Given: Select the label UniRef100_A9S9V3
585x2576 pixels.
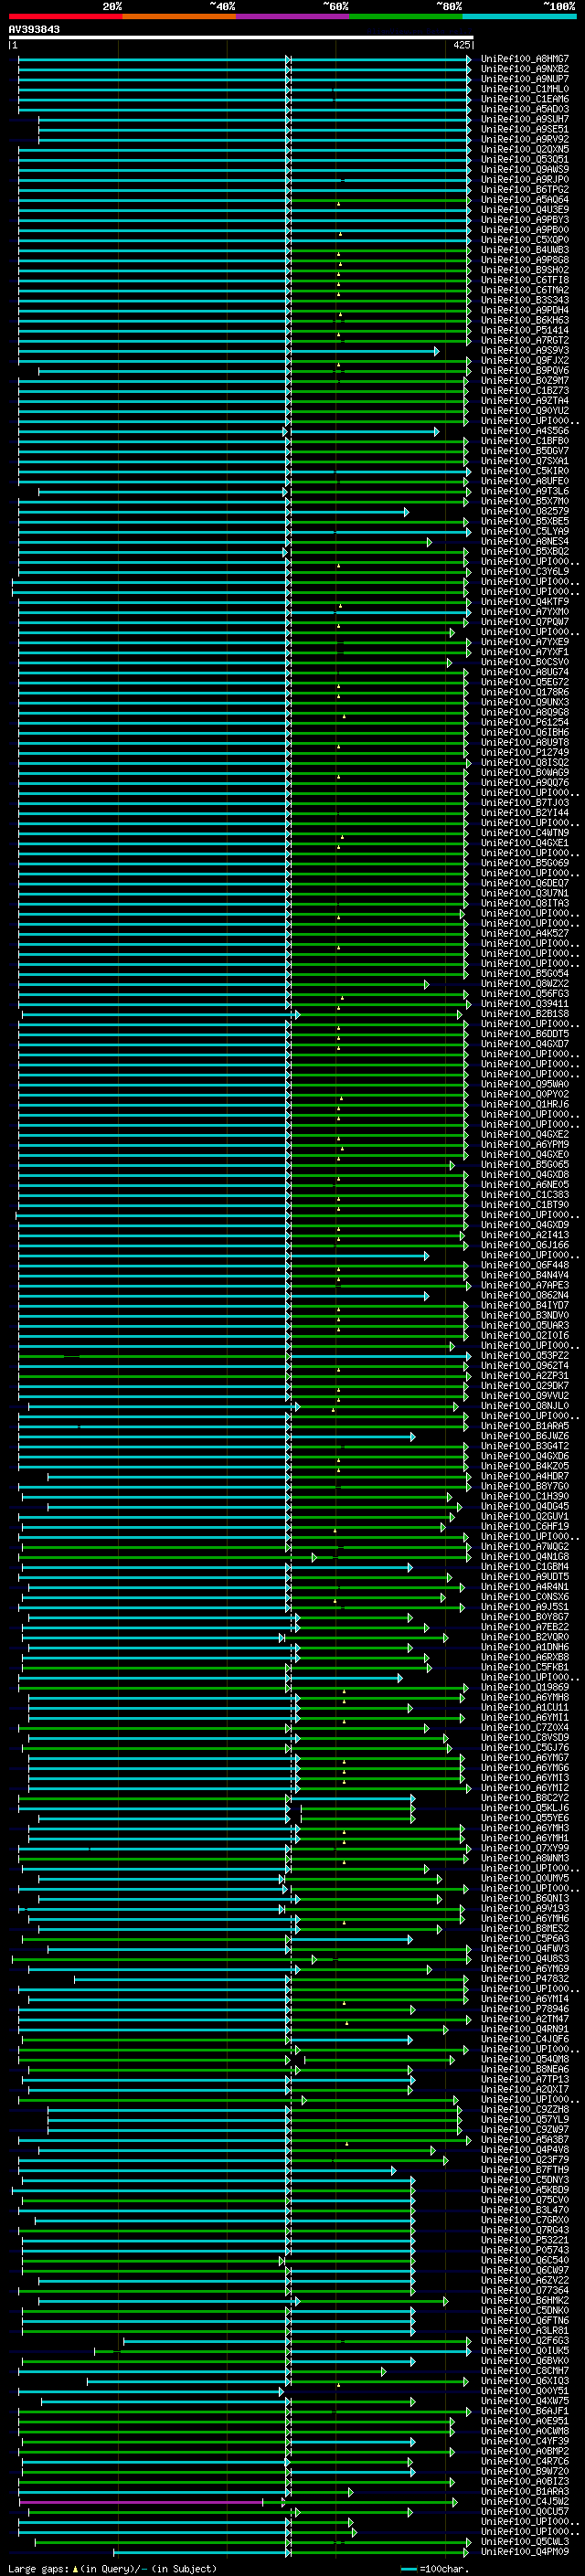Looking at the screenshot, I should 525,350.
